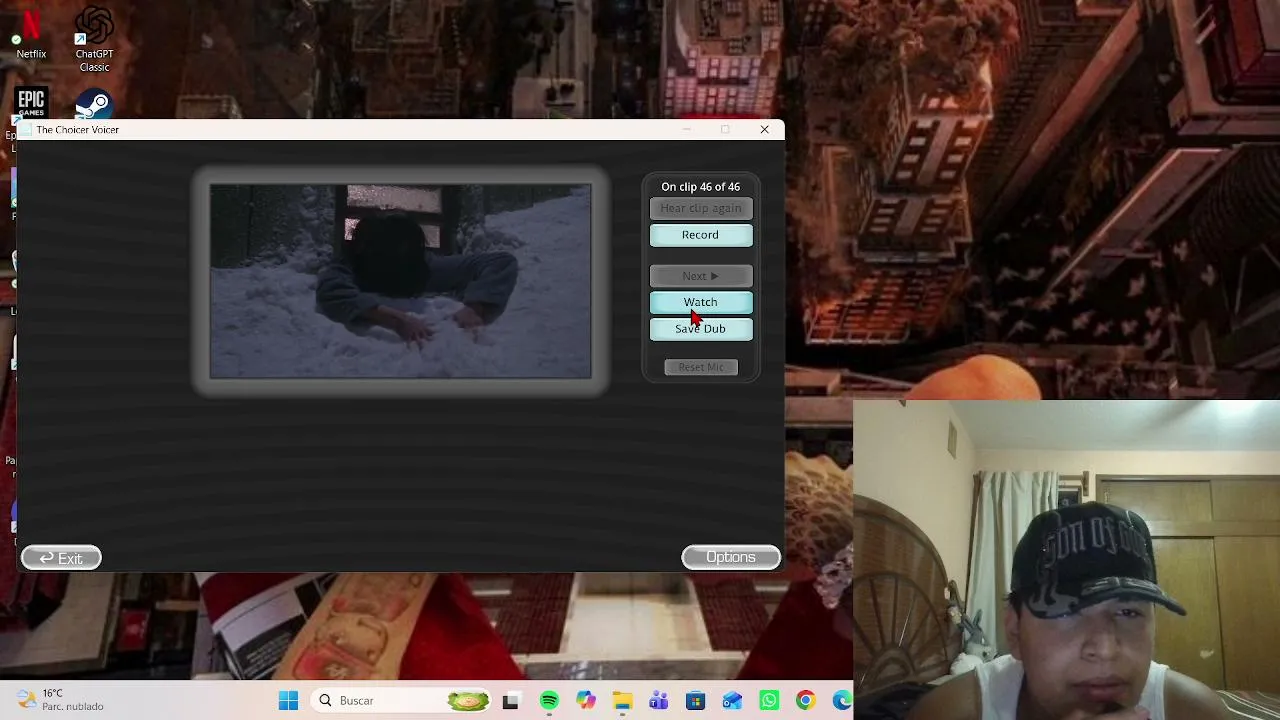The width and height of the screenshot is (1280, 720).
Task: Open Task View from the taskbar
Action: 511,701
